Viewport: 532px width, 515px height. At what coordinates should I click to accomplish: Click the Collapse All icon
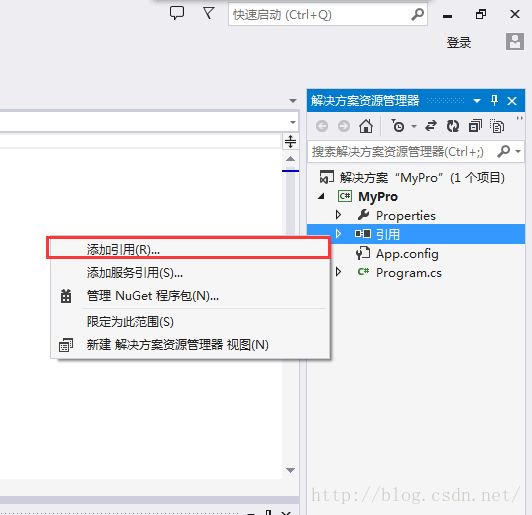[x=475, y=126]
